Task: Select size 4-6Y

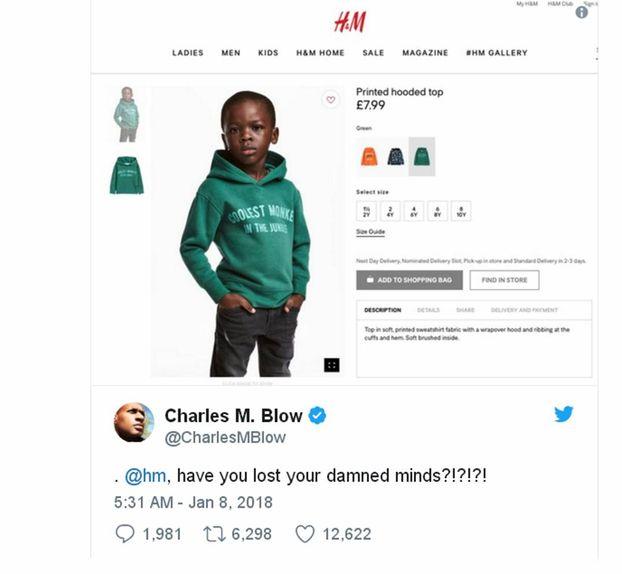Action: 414,211
